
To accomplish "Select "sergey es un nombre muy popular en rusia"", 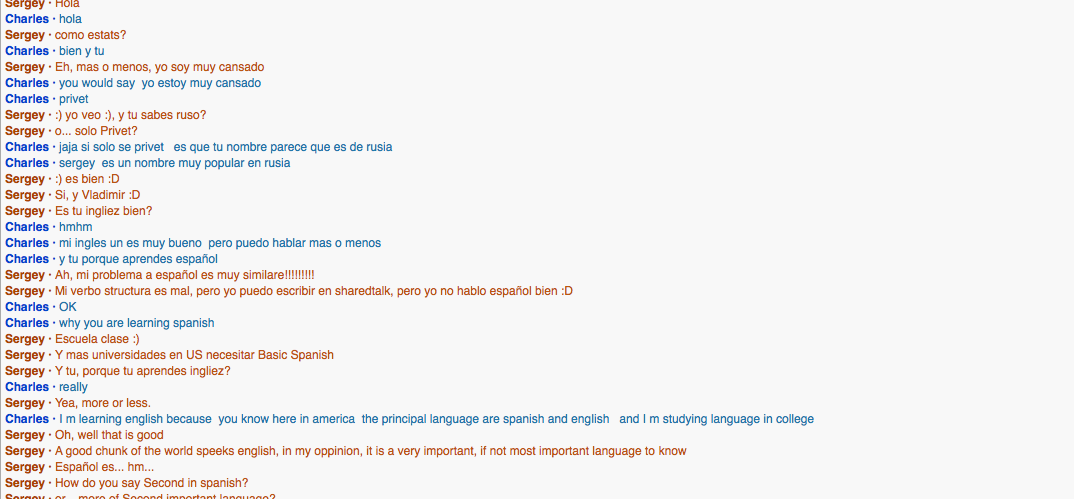I will pyautogui.click(x=174, y=163).
